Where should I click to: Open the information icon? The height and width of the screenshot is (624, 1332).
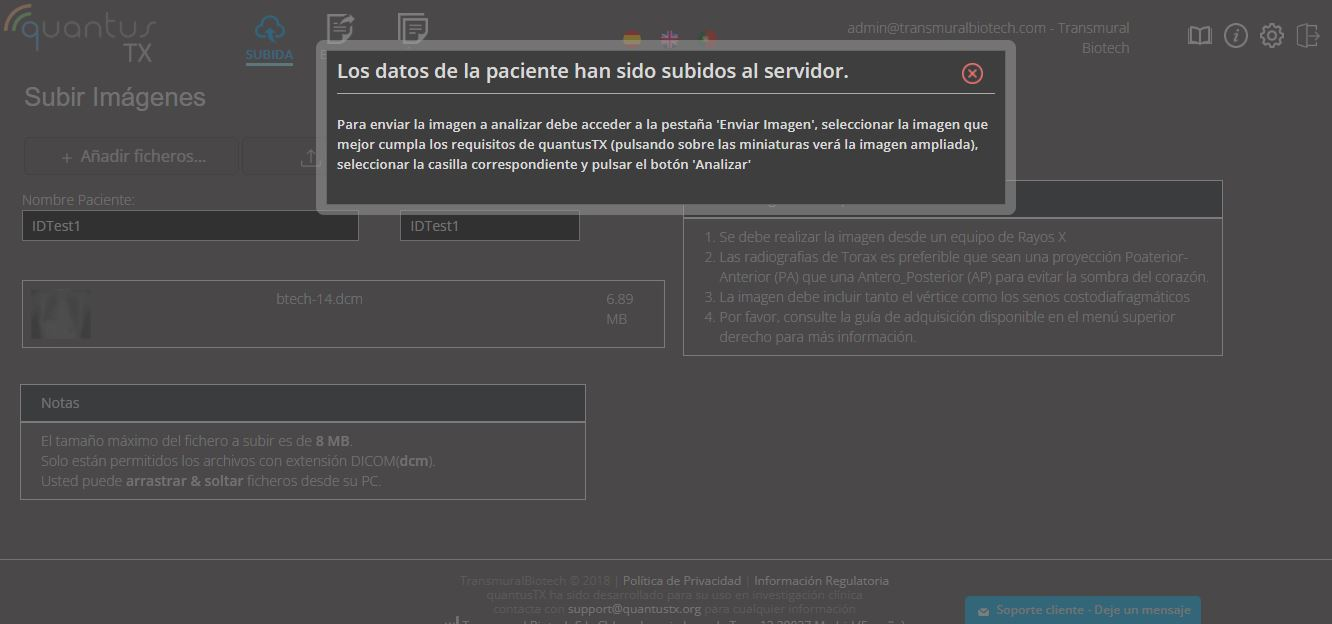click(x=1236, y=36)
